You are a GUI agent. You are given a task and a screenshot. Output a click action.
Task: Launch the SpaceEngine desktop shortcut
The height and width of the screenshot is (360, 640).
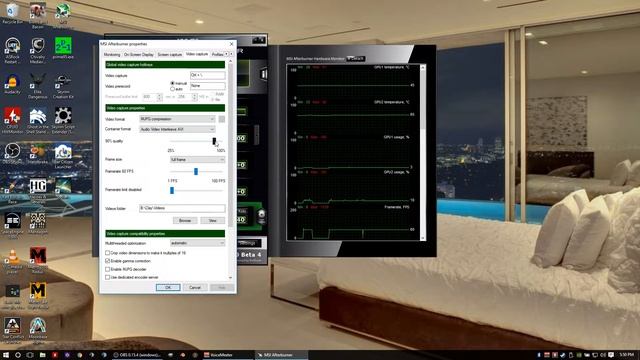[13, 225]
